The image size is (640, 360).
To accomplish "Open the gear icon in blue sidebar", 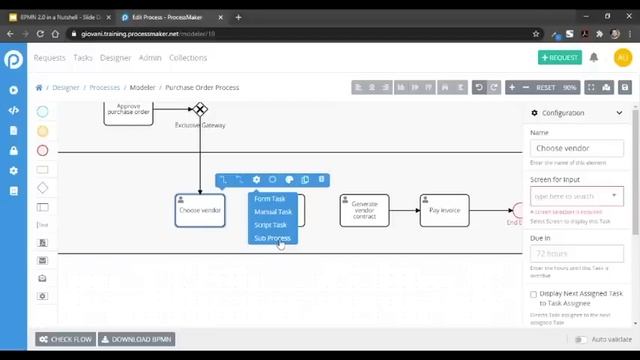I will 13,171.
